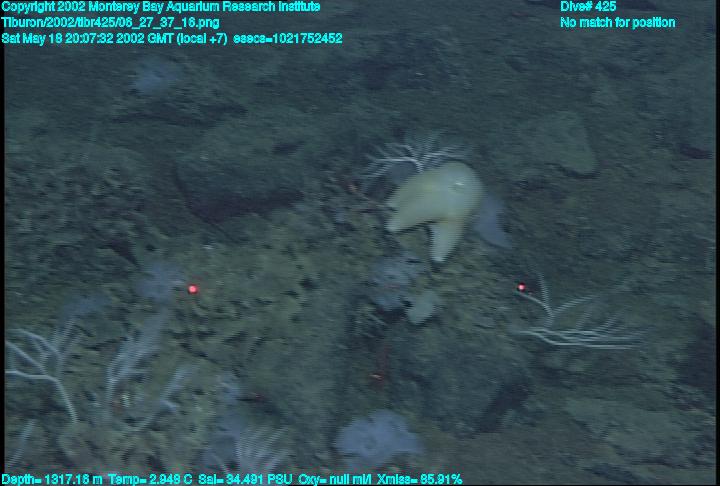Click the Xmiss= 85.91% reading

tap(419, 480)
